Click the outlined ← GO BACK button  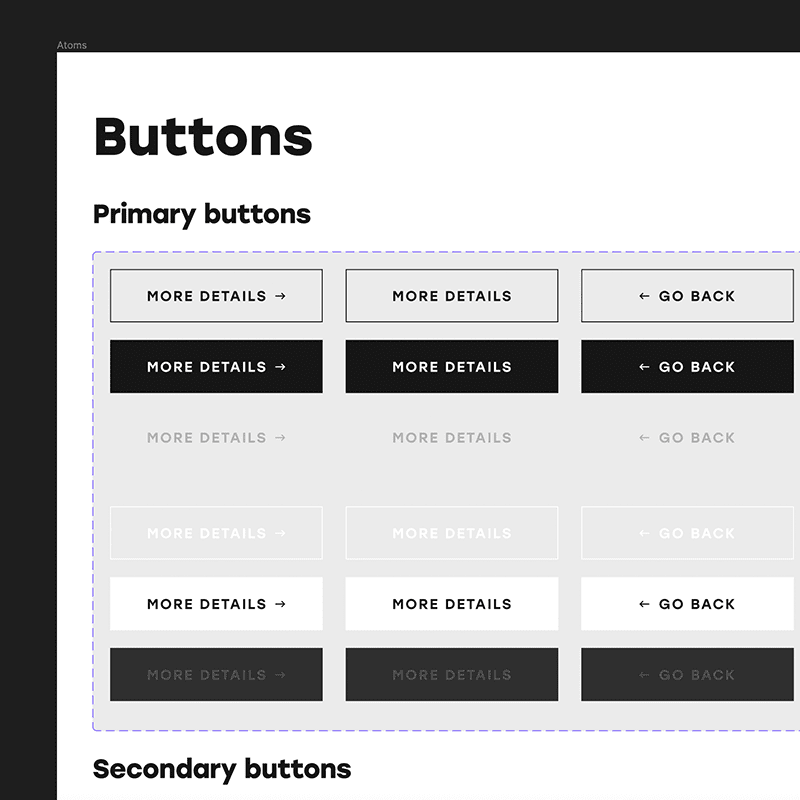[687, 295]
